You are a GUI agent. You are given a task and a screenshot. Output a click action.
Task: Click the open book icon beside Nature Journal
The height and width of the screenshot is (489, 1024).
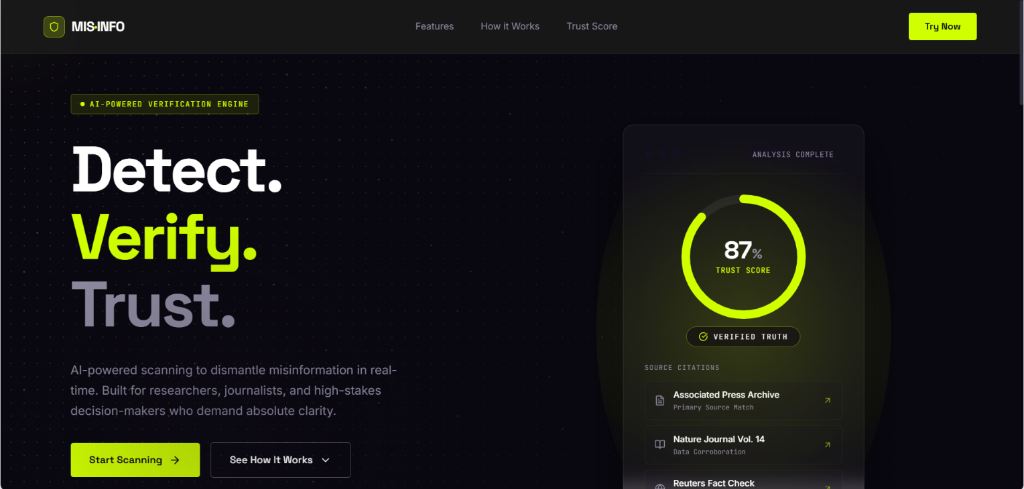click(x=660, y=445)
